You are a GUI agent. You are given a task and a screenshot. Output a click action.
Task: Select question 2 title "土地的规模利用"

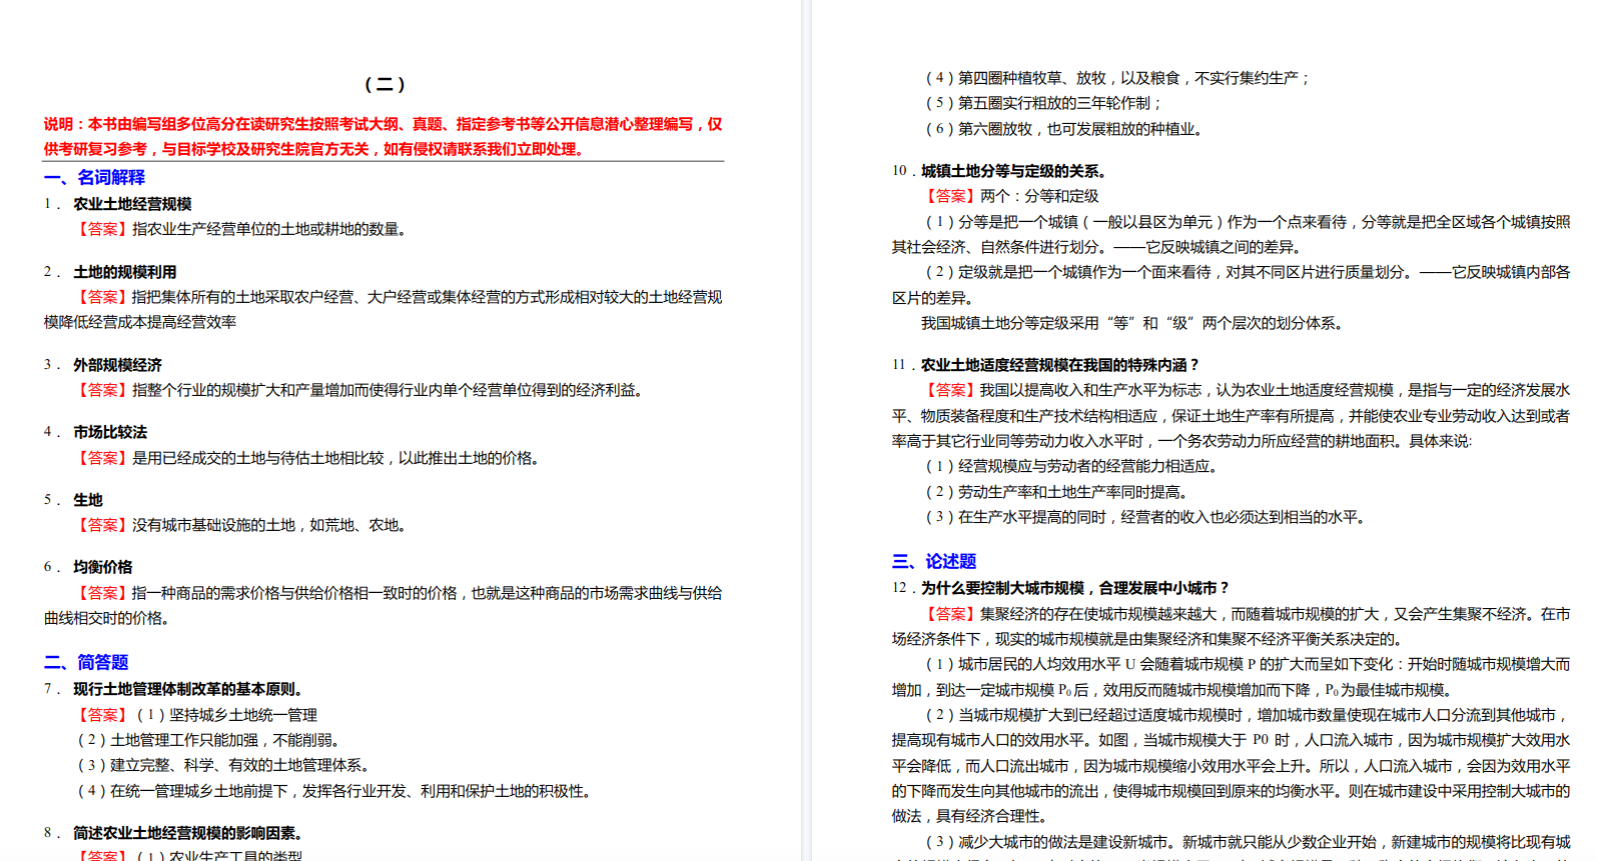tap(125, 272)
